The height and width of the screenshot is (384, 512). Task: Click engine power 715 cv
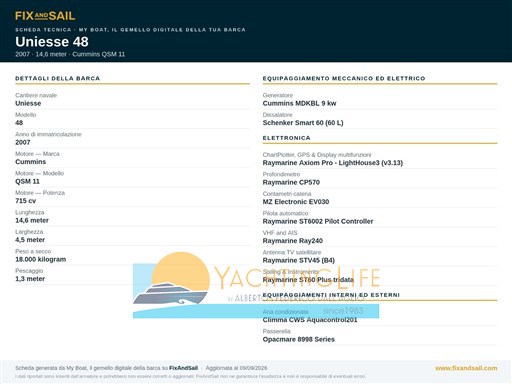tap(25, 201)
